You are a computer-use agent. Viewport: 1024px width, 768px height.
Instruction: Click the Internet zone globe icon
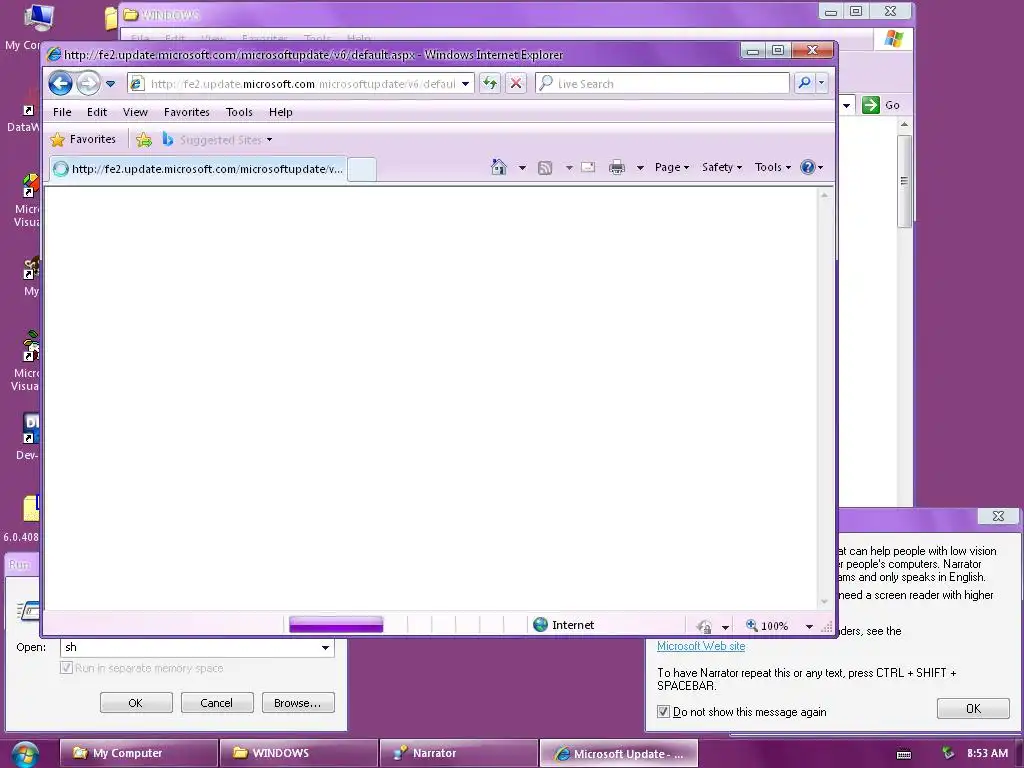[x=540, y=625]
